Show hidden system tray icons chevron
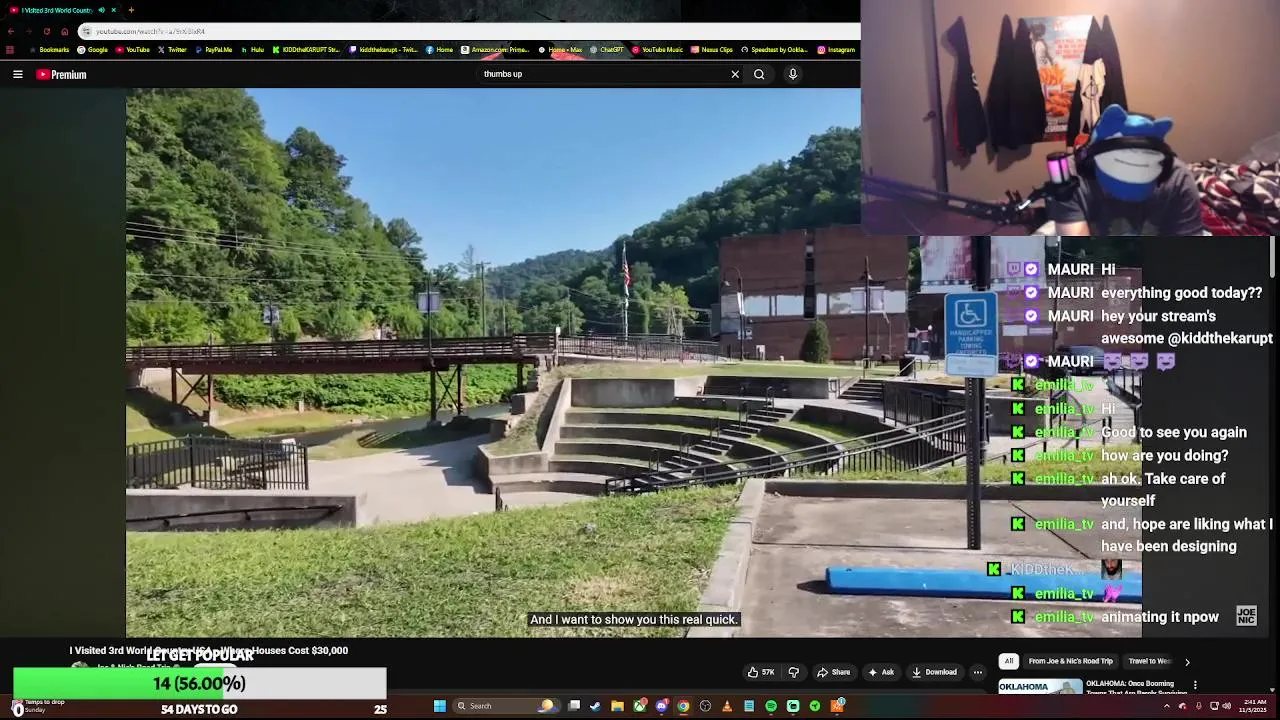The image size is (1280, 720). pyautogui.click(x=1166, y=706)
